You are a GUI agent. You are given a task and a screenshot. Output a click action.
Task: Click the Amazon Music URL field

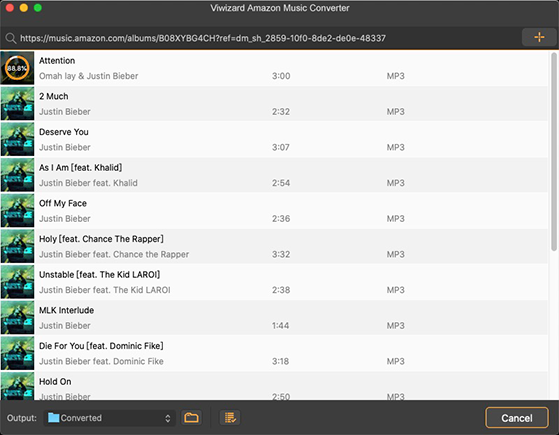202,38
